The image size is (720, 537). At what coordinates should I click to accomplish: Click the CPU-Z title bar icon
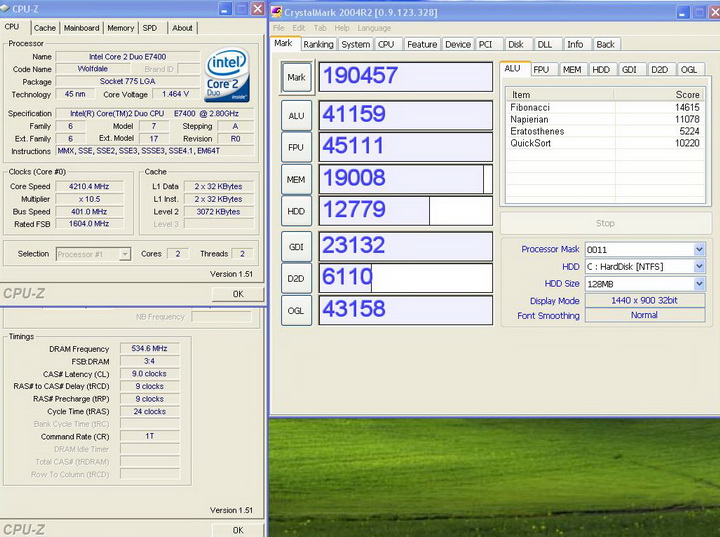(x=6, y=9)
